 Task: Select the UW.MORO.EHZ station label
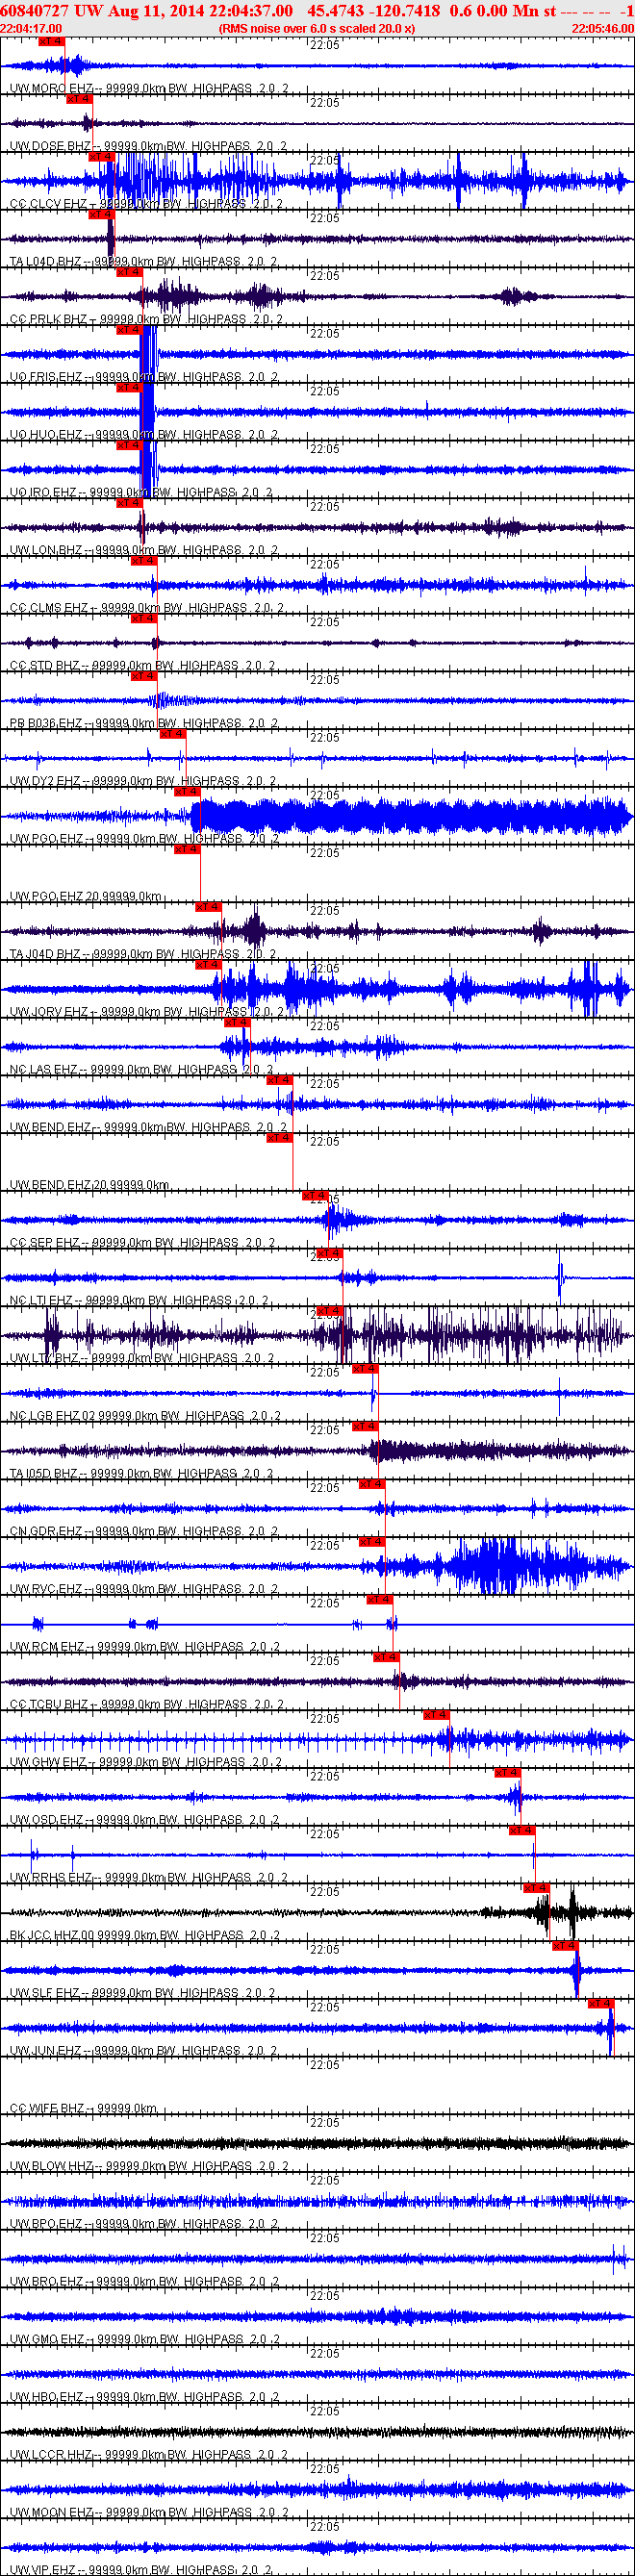(149, 89)
